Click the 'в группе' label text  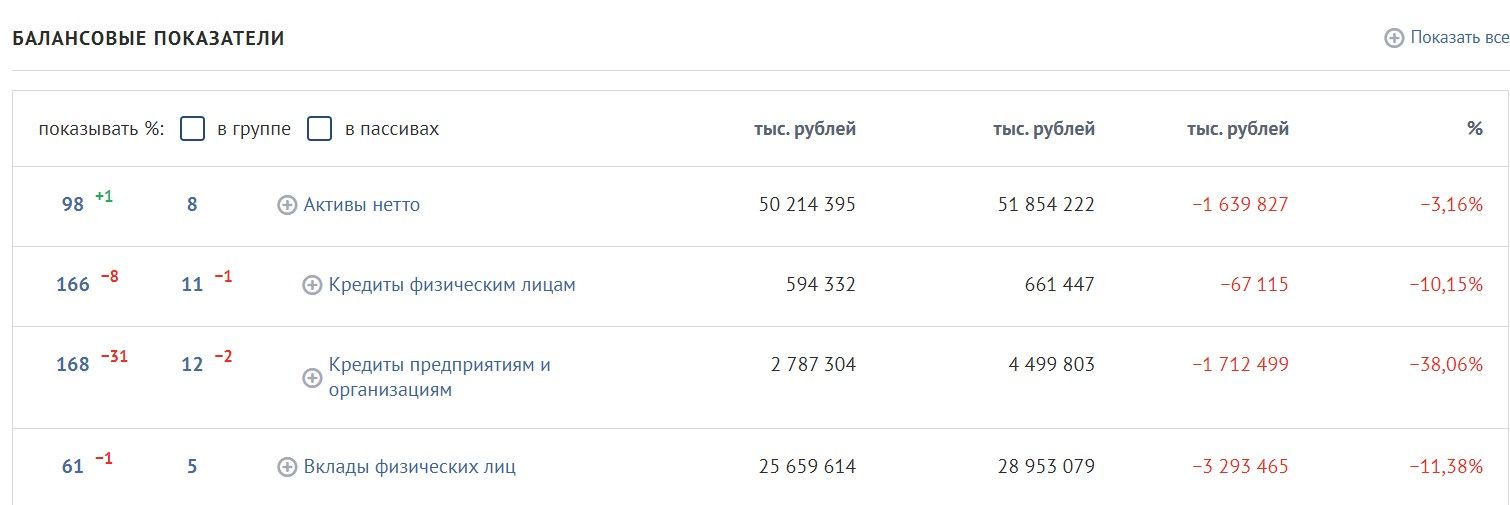(x=254, y=129)
